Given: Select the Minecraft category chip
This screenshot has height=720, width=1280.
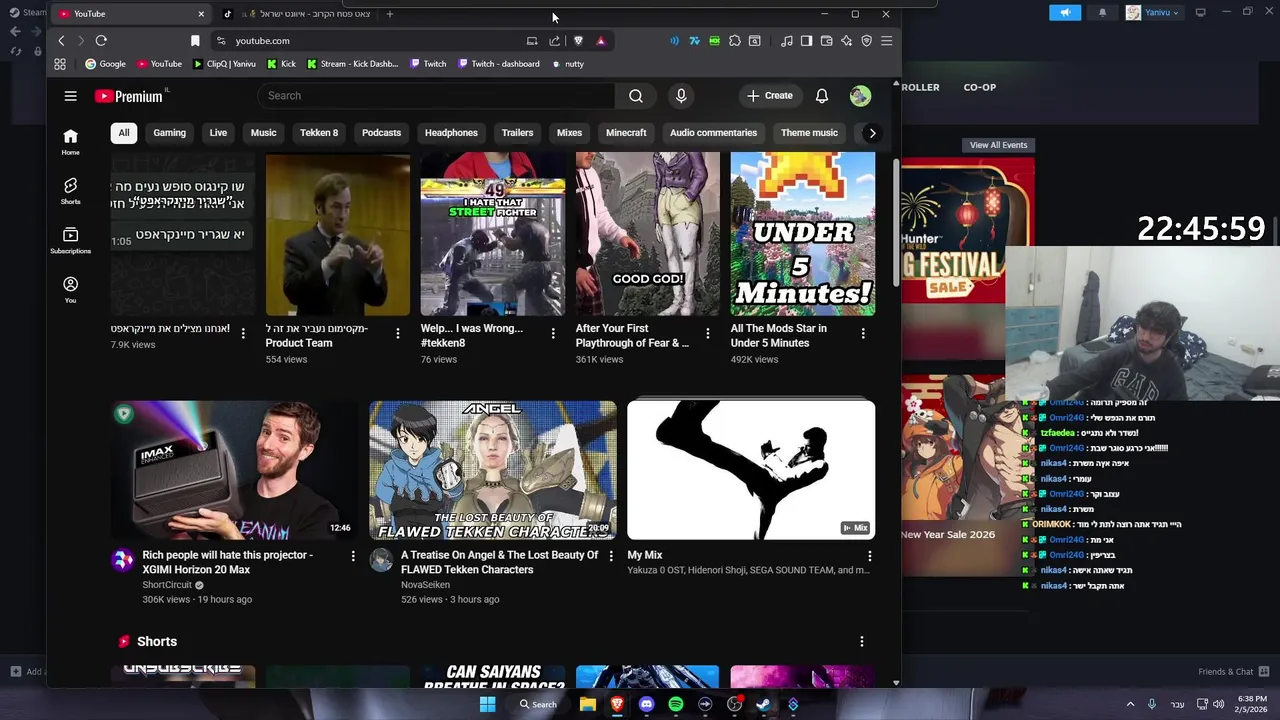Looking at the screenshot, I should pyautogui.click(x=626, y=133).
